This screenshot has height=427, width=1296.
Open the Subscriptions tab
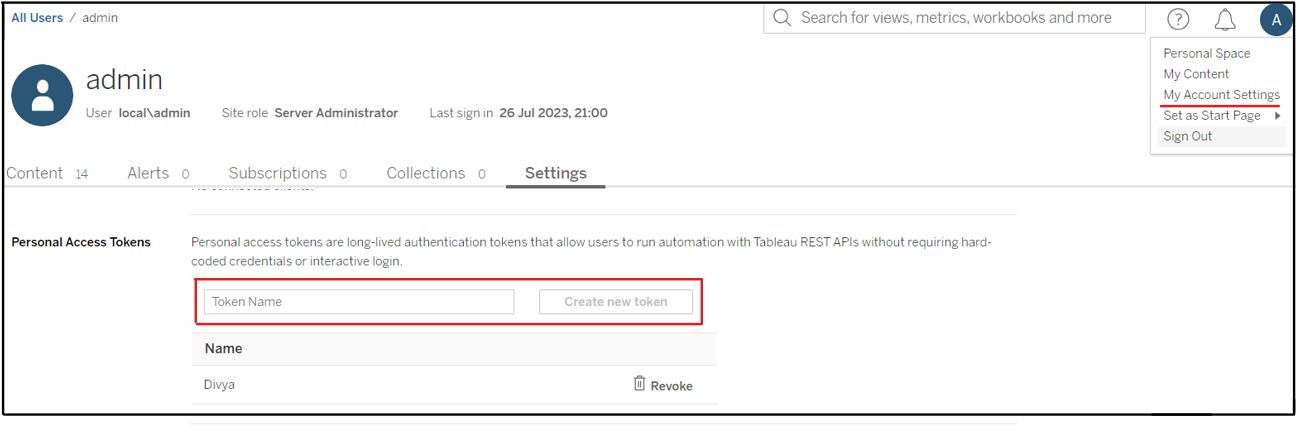click(x=277, y=173)
